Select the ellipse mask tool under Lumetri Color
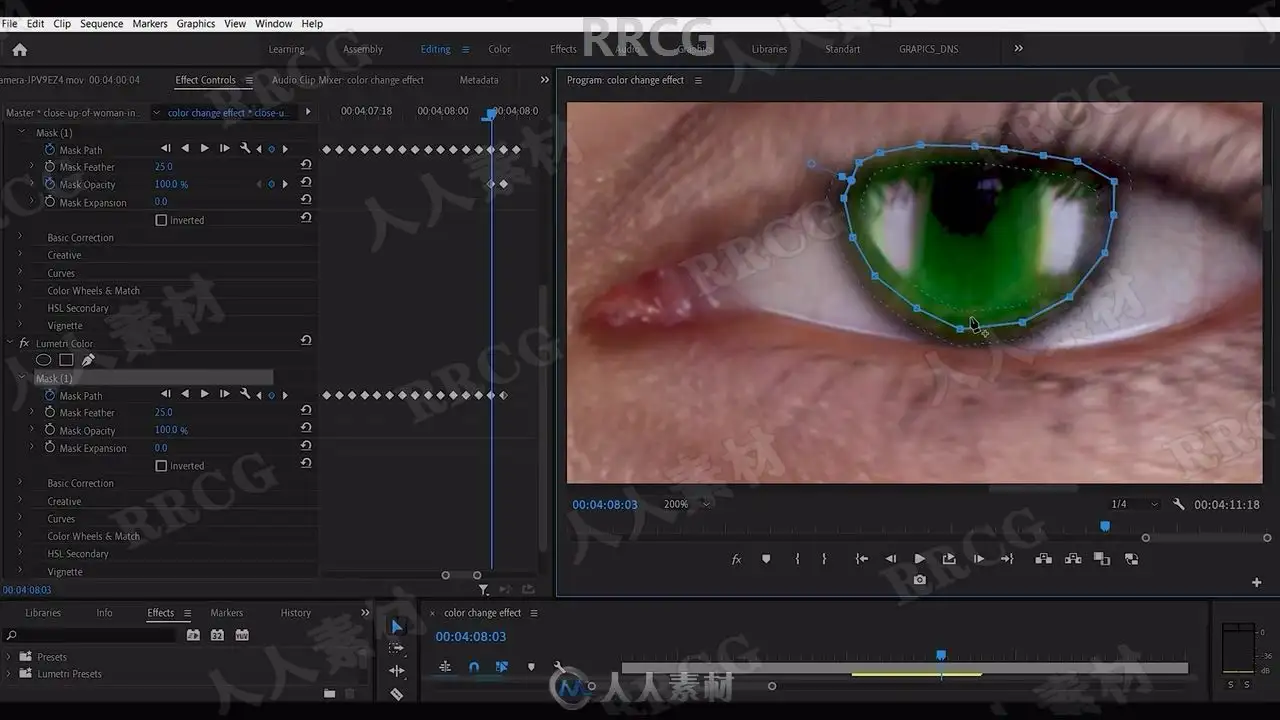Screen dimensions: 1280x720 [x=44, y=360]
